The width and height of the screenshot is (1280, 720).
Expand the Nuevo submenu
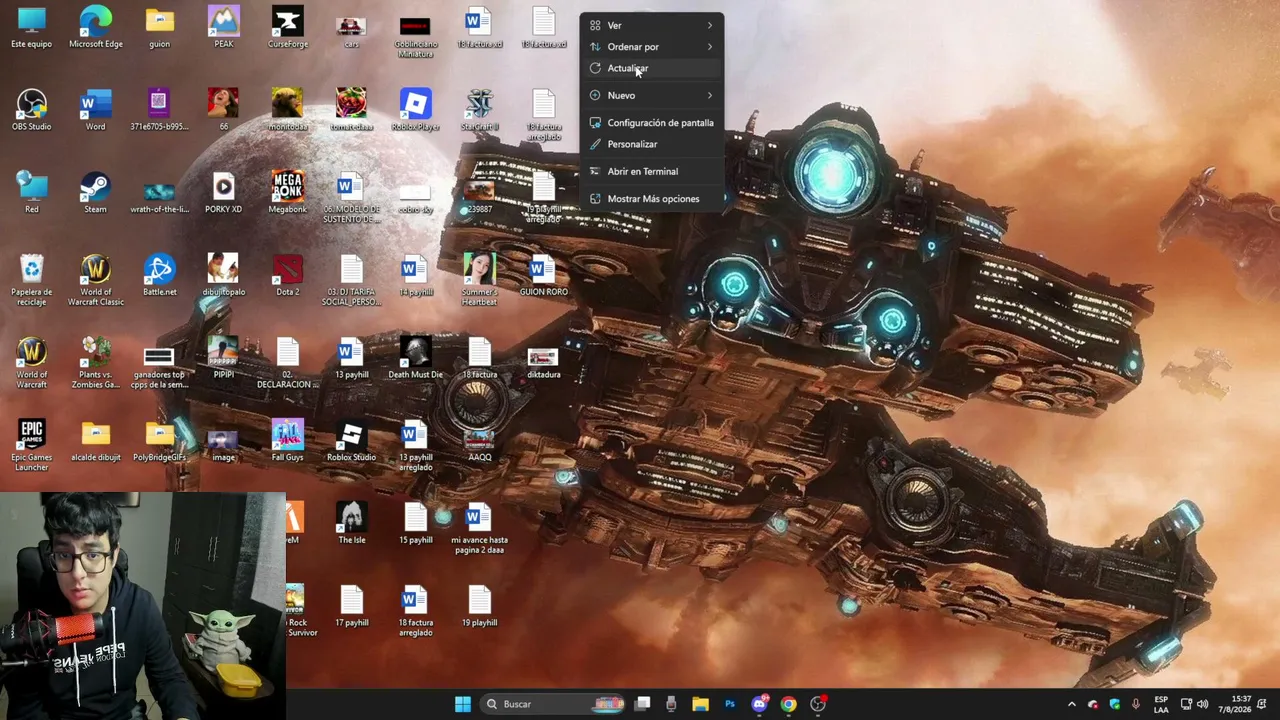(651, 95)
